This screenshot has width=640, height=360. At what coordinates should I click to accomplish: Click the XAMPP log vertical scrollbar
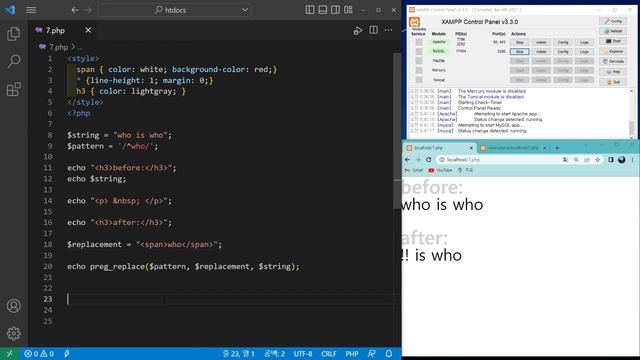pos(632,113)
